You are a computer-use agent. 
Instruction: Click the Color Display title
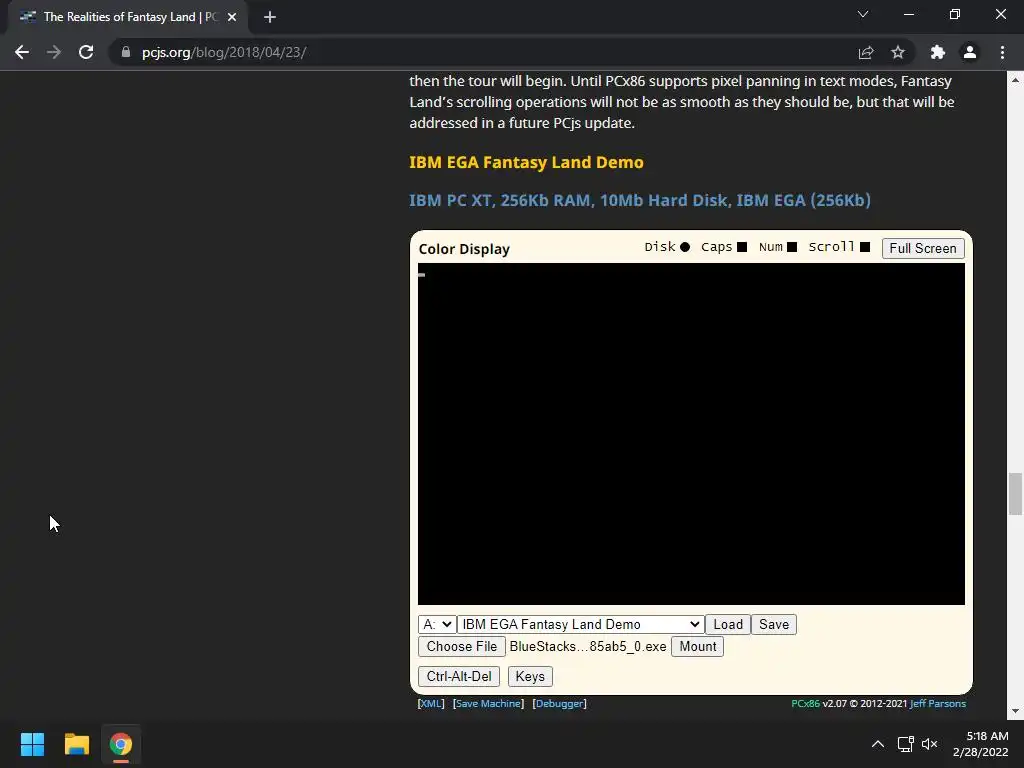point(464,249)
